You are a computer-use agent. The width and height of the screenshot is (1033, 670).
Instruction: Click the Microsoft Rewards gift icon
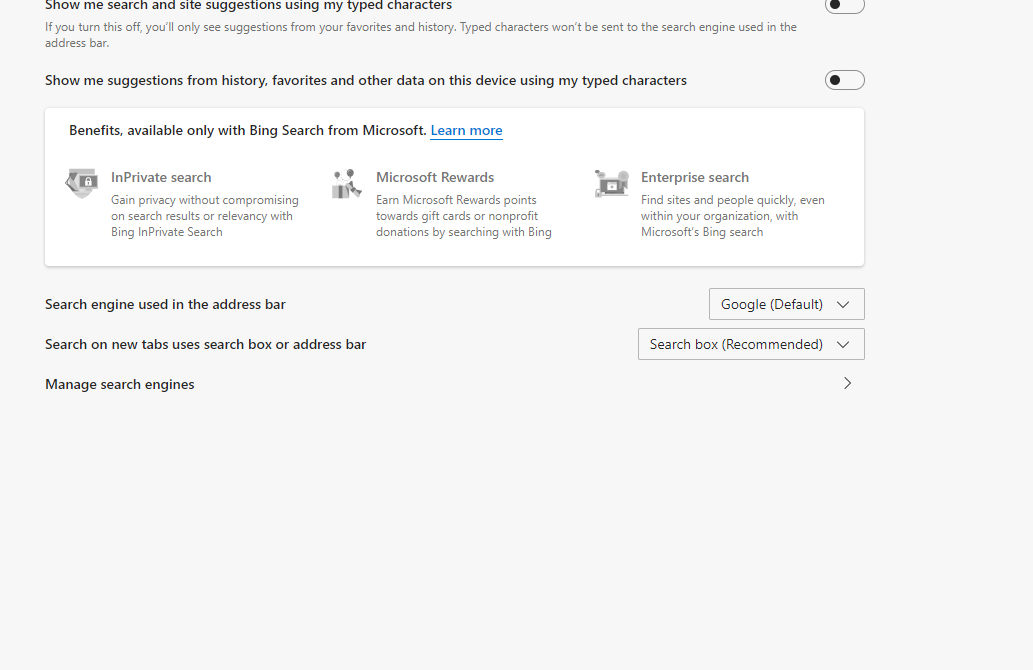click(x=346, y=186)
